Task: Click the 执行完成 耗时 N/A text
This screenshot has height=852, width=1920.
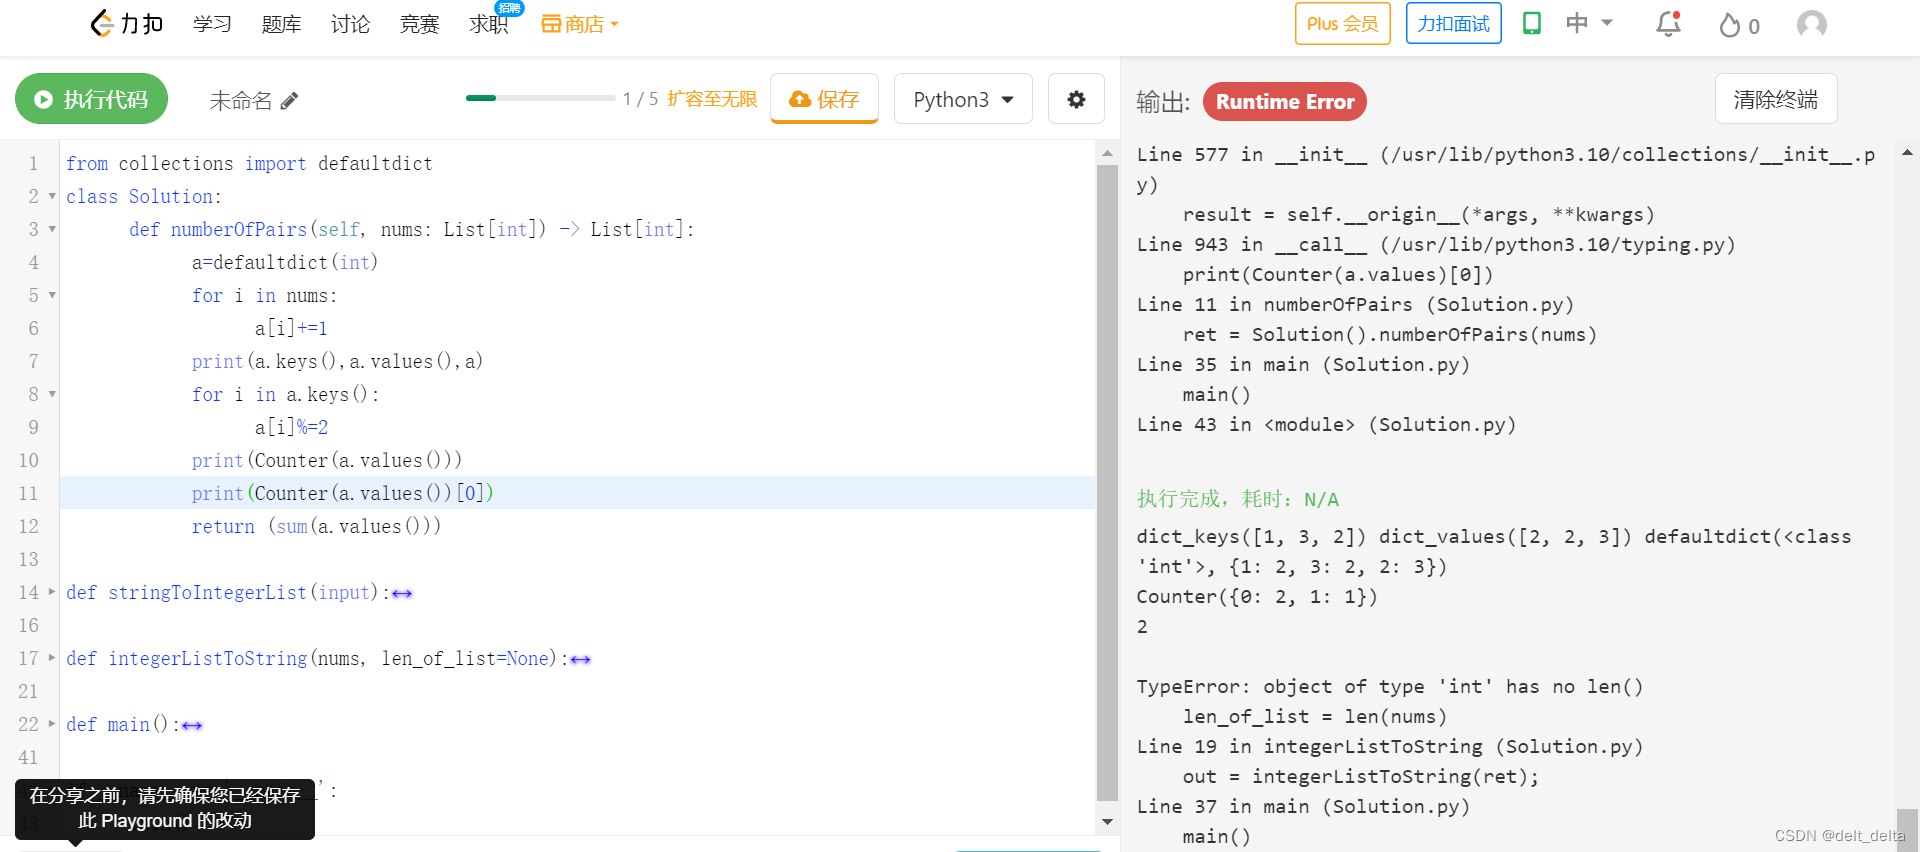Action: tap(1237, 499)
